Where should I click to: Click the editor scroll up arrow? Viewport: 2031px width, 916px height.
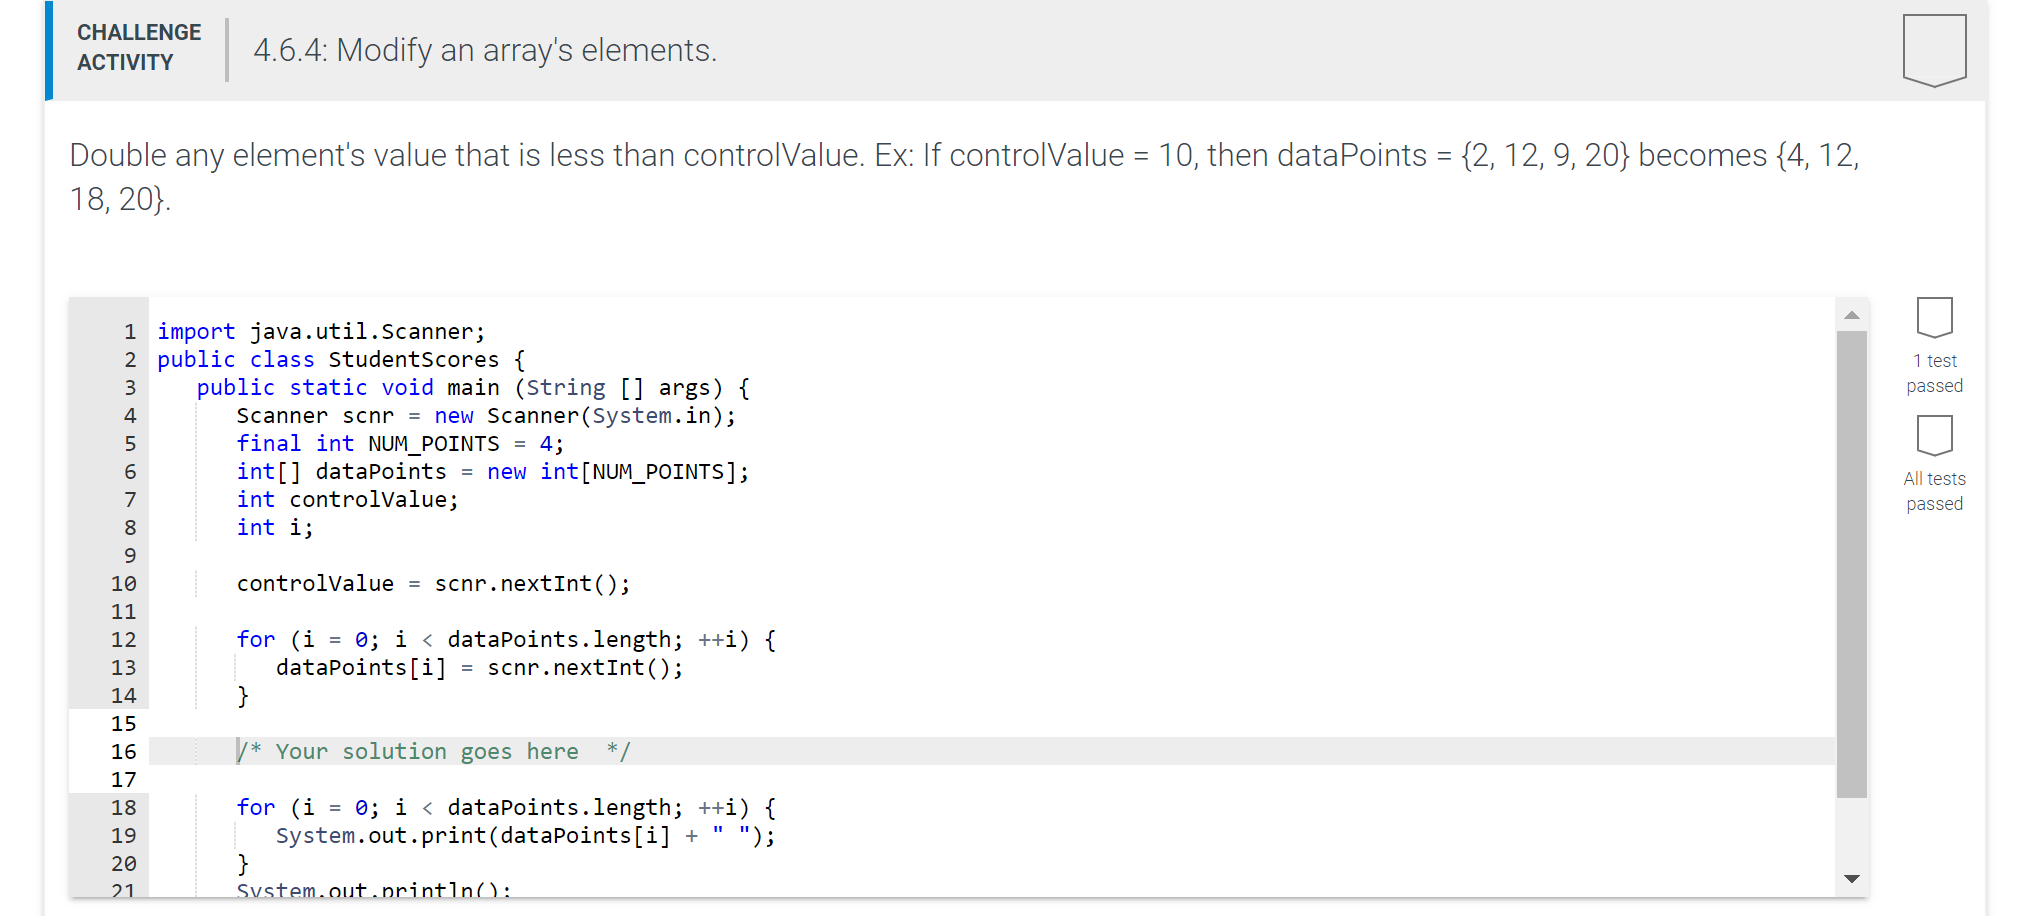[1852, 315]
